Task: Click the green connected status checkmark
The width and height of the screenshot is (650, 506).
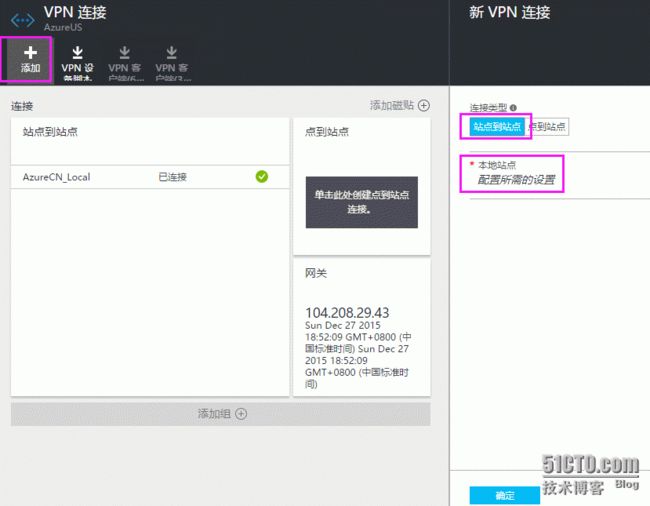Action: pos(262,177)
